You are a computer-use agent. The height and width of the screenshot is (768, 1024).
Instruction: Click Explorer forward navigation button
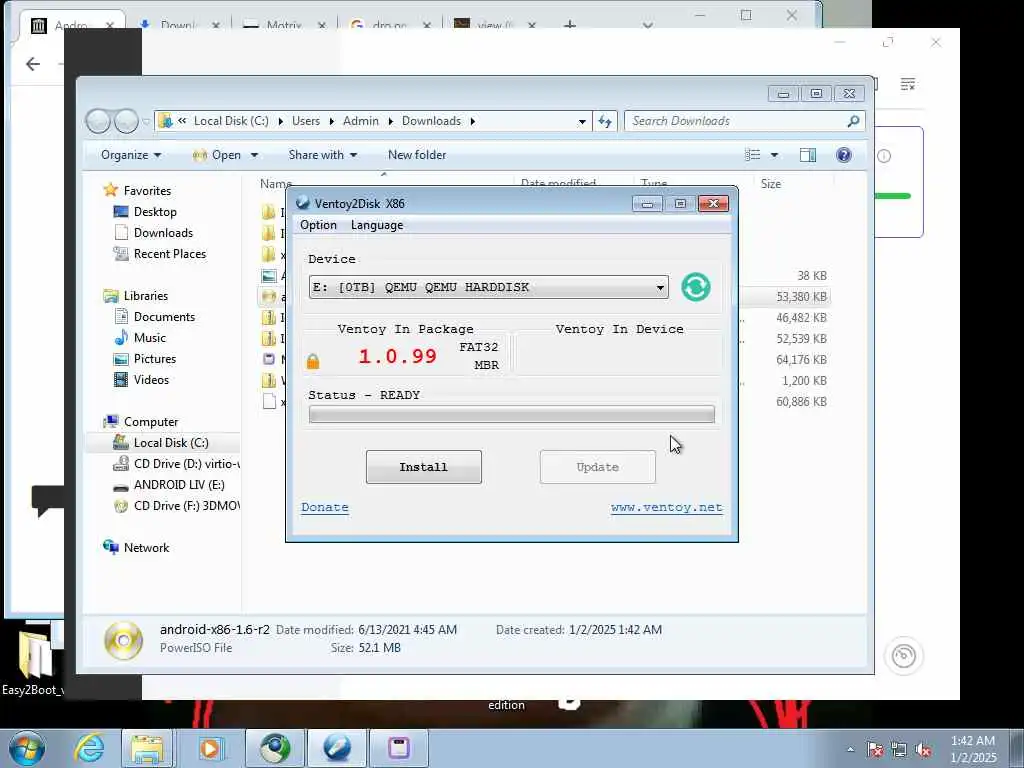(126, 121)
